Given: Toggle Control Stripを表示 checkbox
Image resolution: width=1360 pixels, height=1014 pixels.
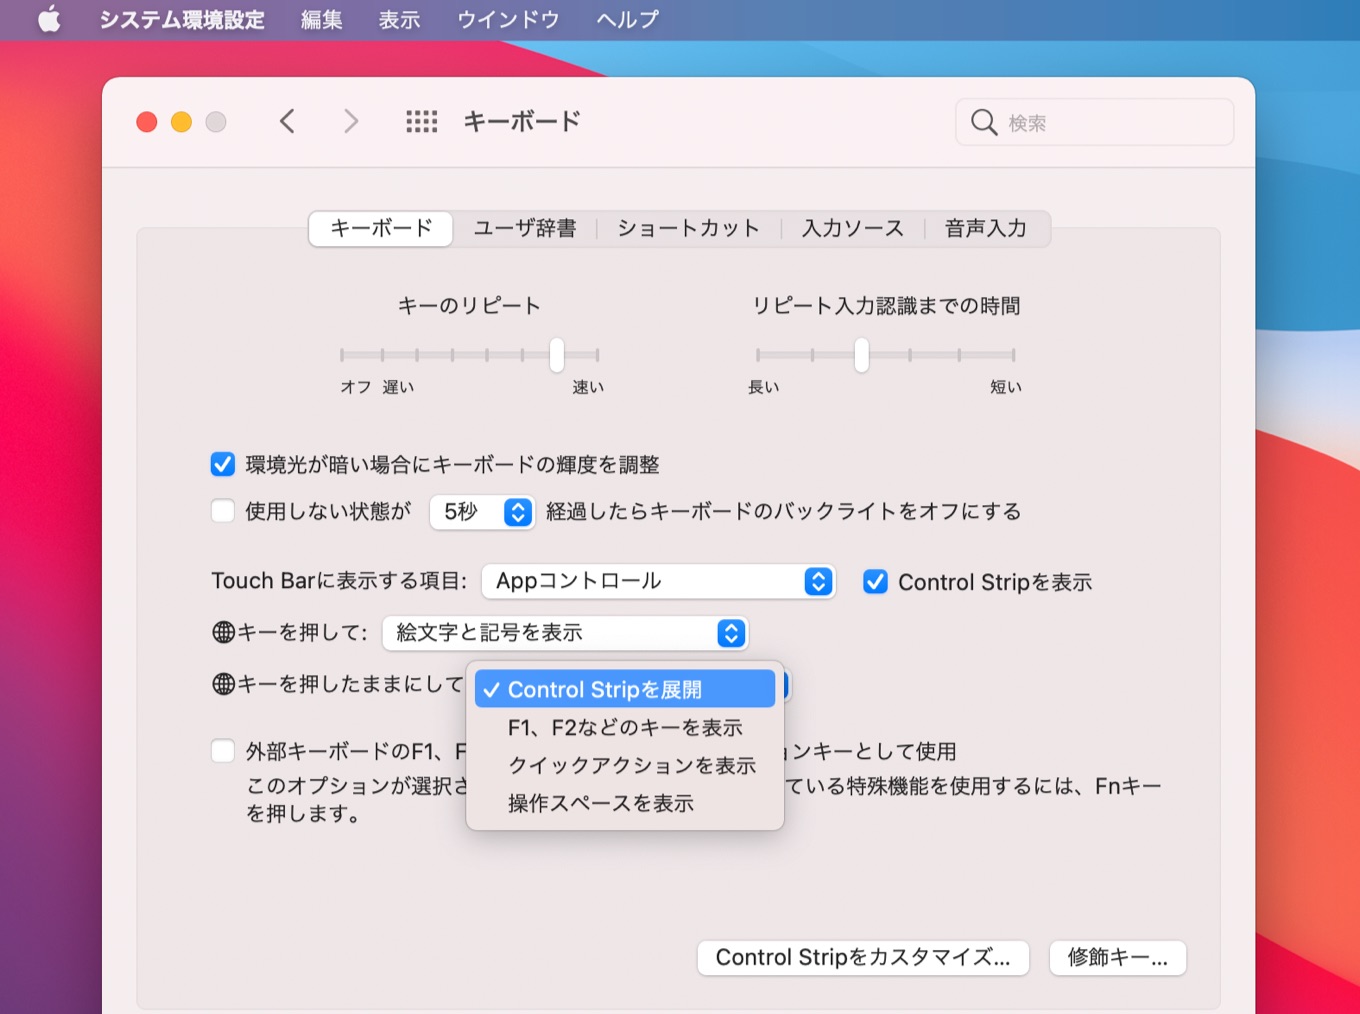Looking at the screenshot, I should pyautogui.click(x=875, y=581).
